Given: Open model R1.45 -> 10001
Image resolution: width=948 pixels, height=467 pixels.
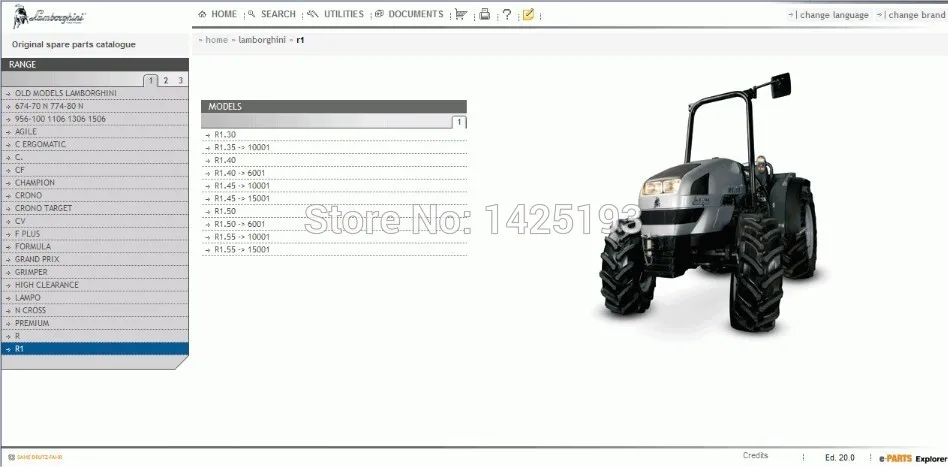Looking at the screenshot, I should pos(334,186).
